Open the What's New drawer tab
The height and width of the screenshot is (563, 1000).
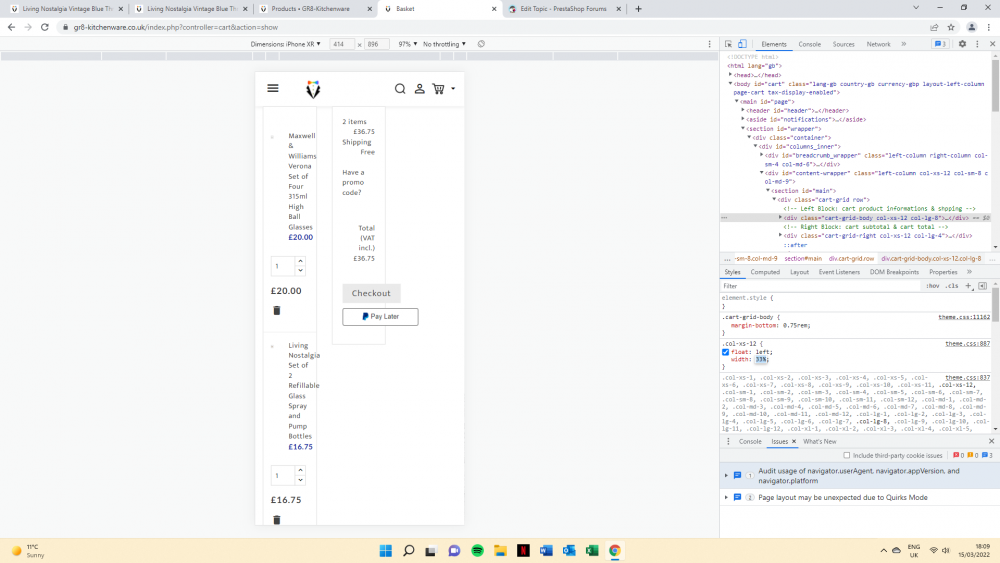pyautogui.click(x=820, y=441)
